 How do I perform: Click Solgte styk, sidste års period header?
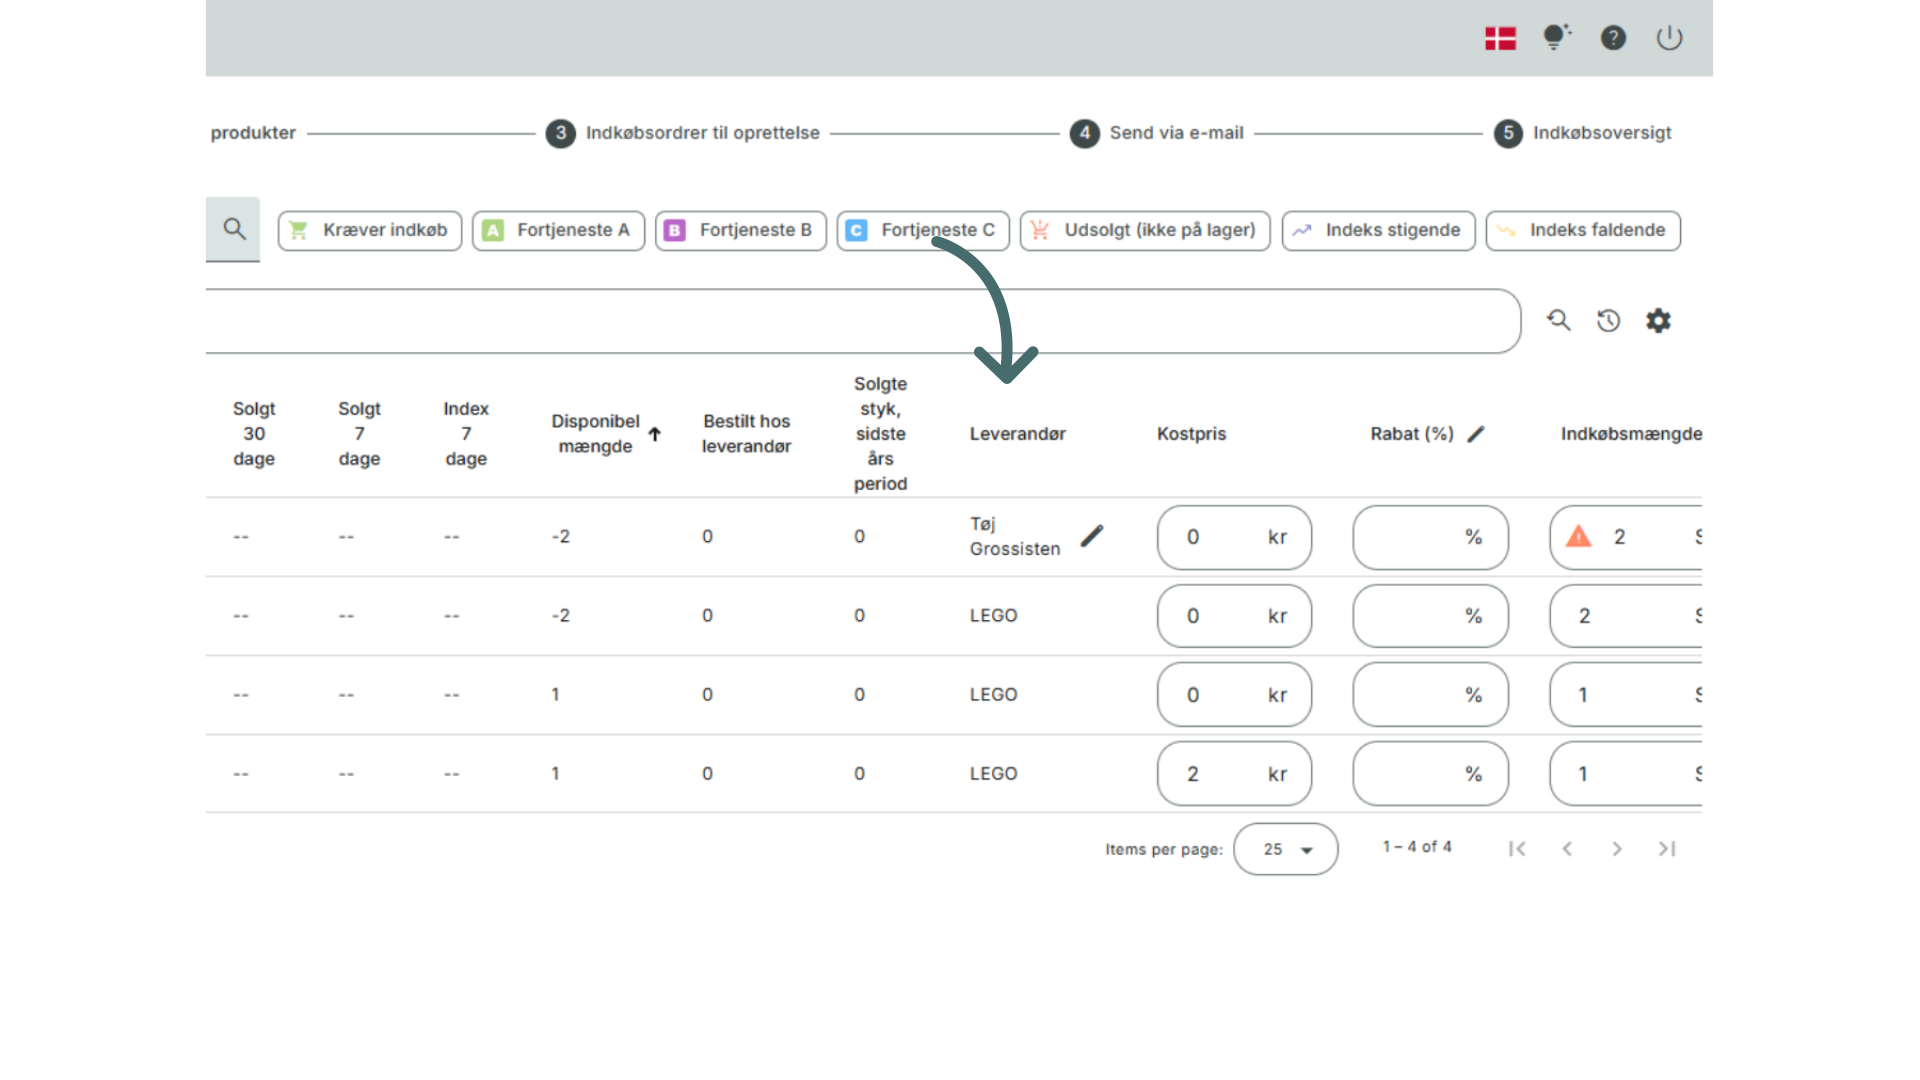[x=881, y=434]
